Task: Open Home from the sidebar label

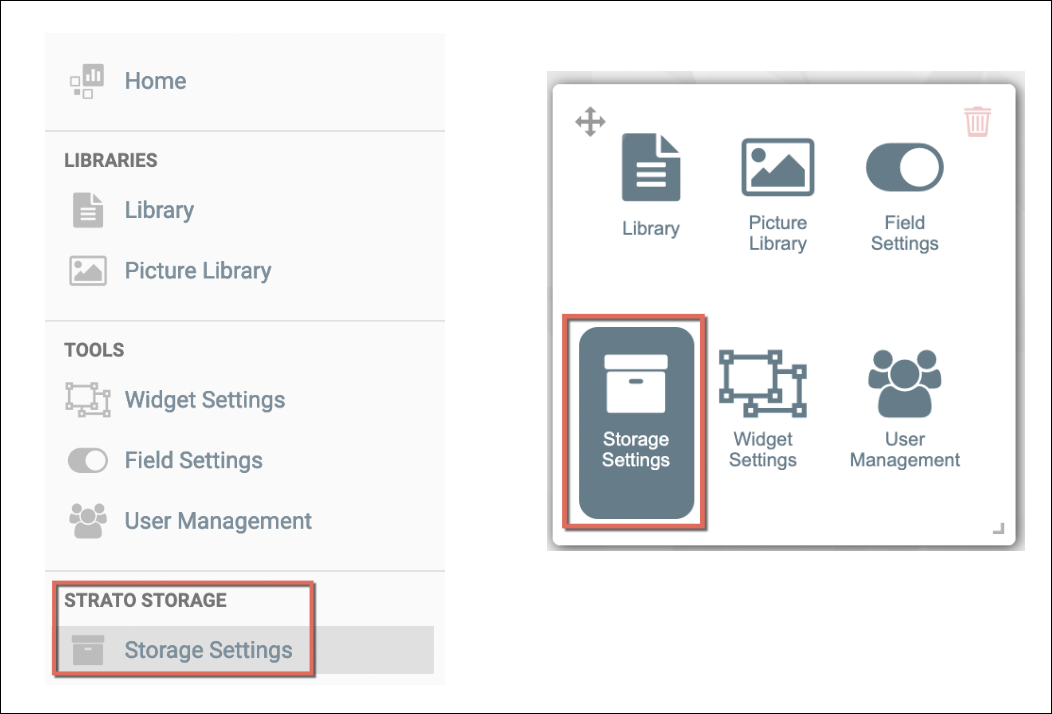Action: tap(155, 81)
